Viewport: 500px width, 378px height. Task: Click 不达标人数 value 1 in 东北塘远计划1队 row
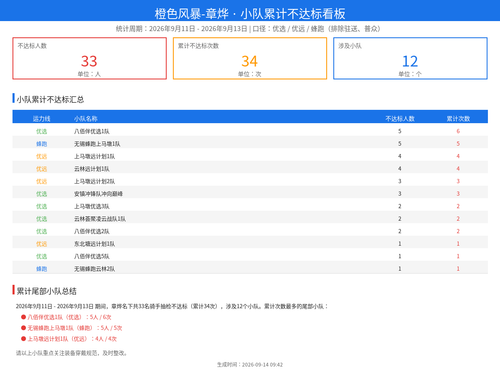[x=400, y=244]
